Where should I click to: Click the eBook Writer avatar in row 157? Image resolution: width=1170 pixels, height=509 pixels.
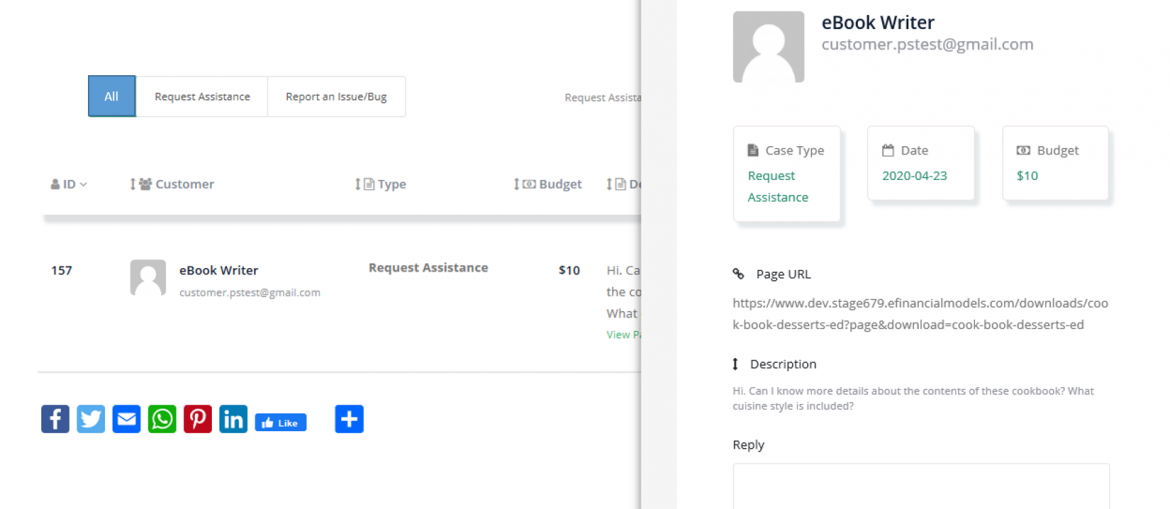[148, 278]
